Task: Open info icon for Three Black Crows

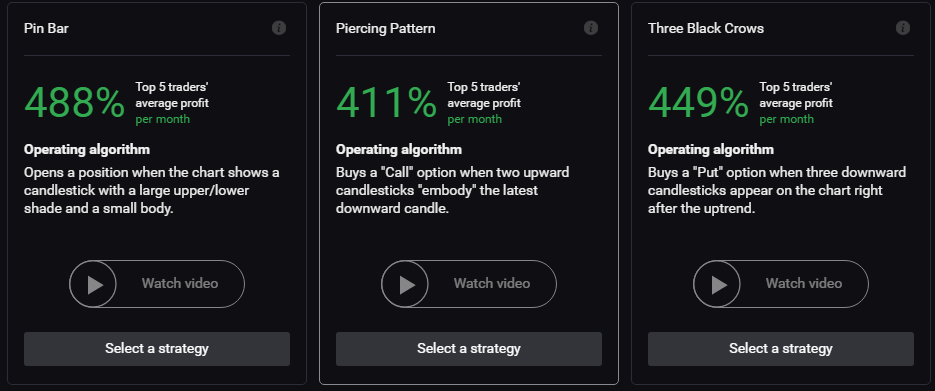Action: [x=902, y=28]
